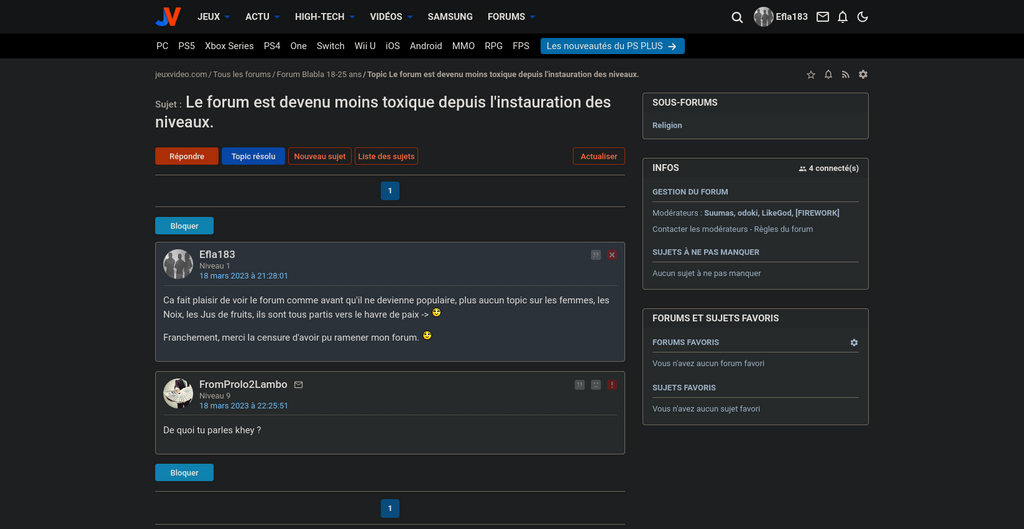Quote Efla183's message
The image size is (1024, 529).
[596, 255]
